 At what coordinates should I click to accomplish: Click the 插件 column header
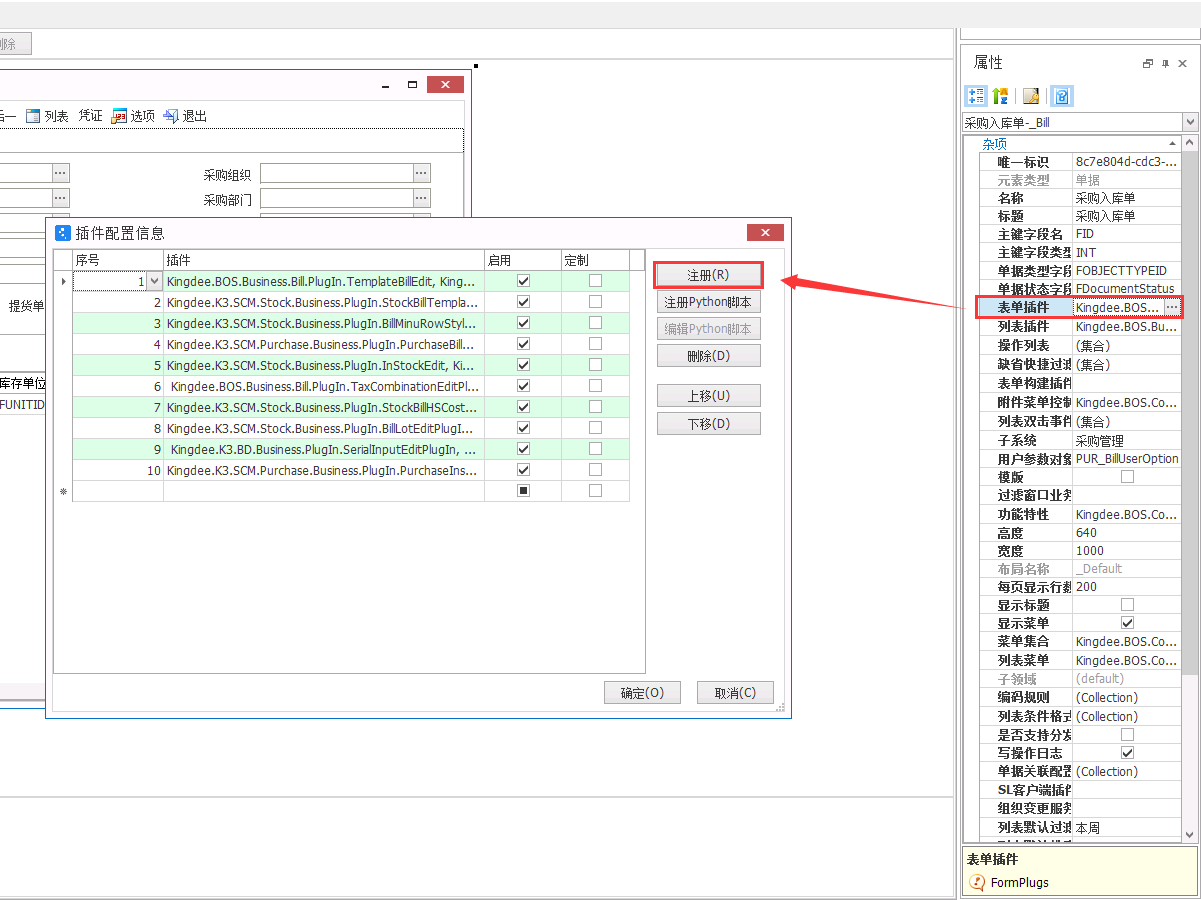[324, 260]
